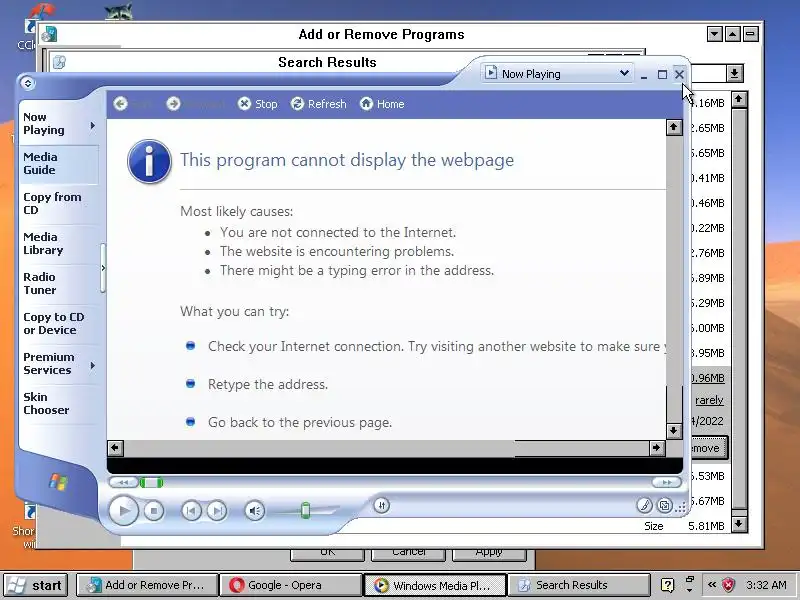
Task: Click the 5.81MB size value
Action: [706, 526]
